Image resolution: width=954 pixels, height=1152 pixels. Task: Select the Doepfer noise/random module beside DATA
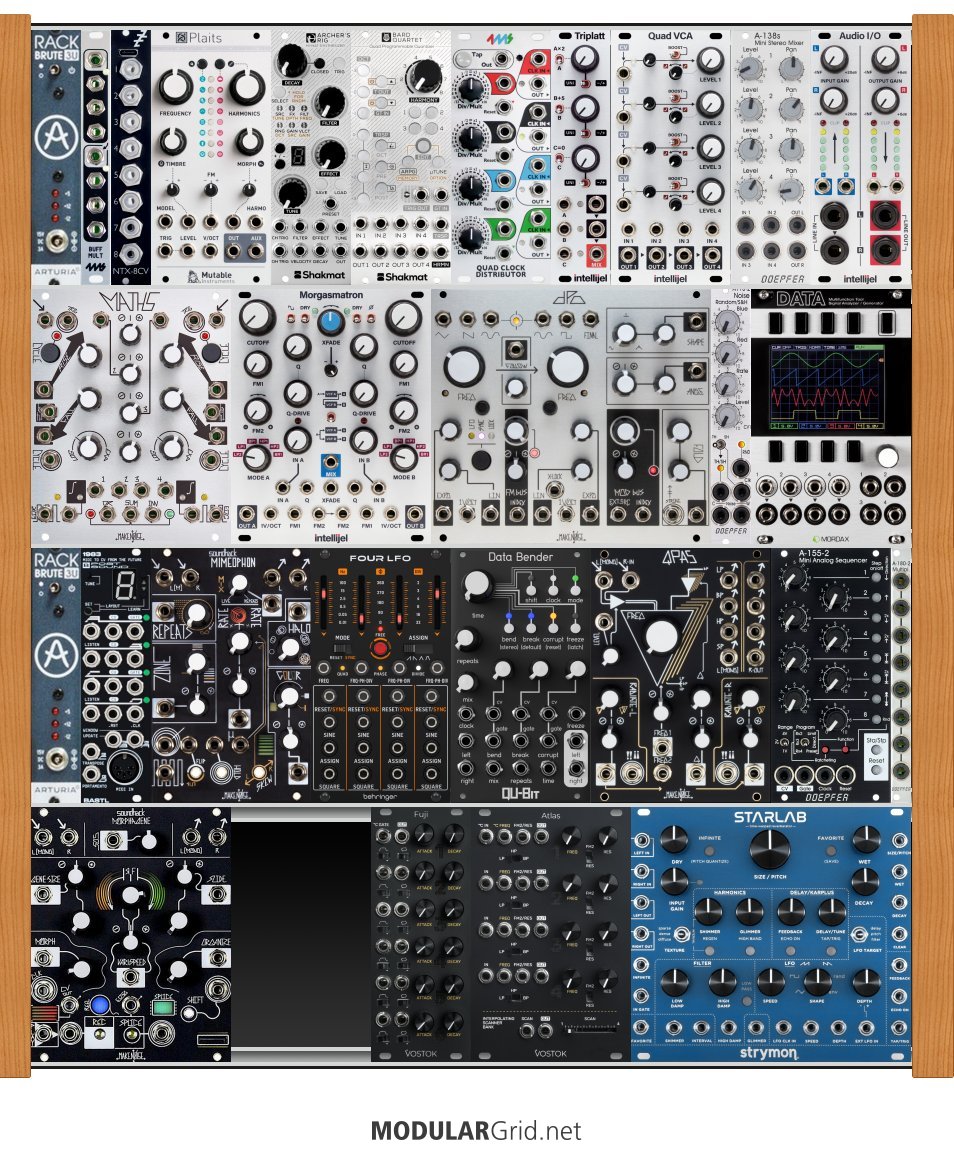731,417
